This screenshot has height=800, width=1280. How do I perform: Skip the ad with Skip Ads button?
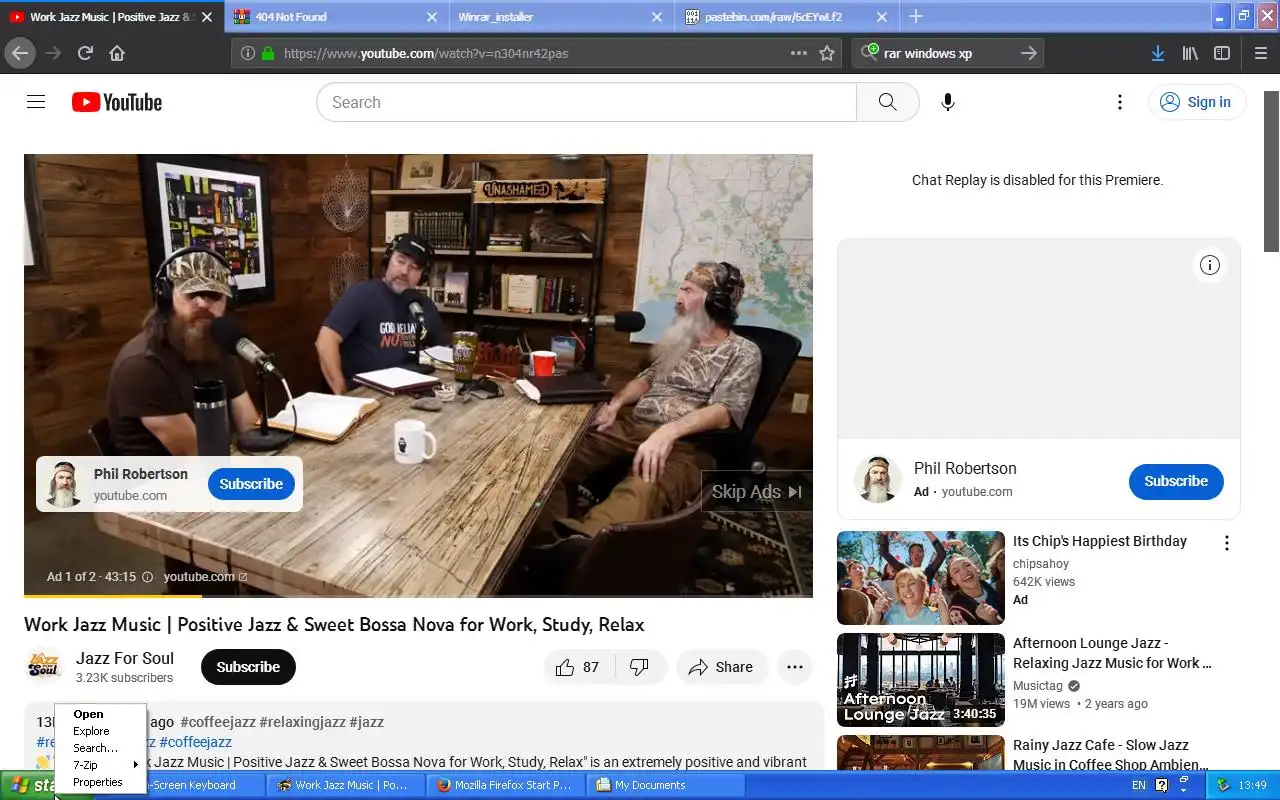click(757, 492)
